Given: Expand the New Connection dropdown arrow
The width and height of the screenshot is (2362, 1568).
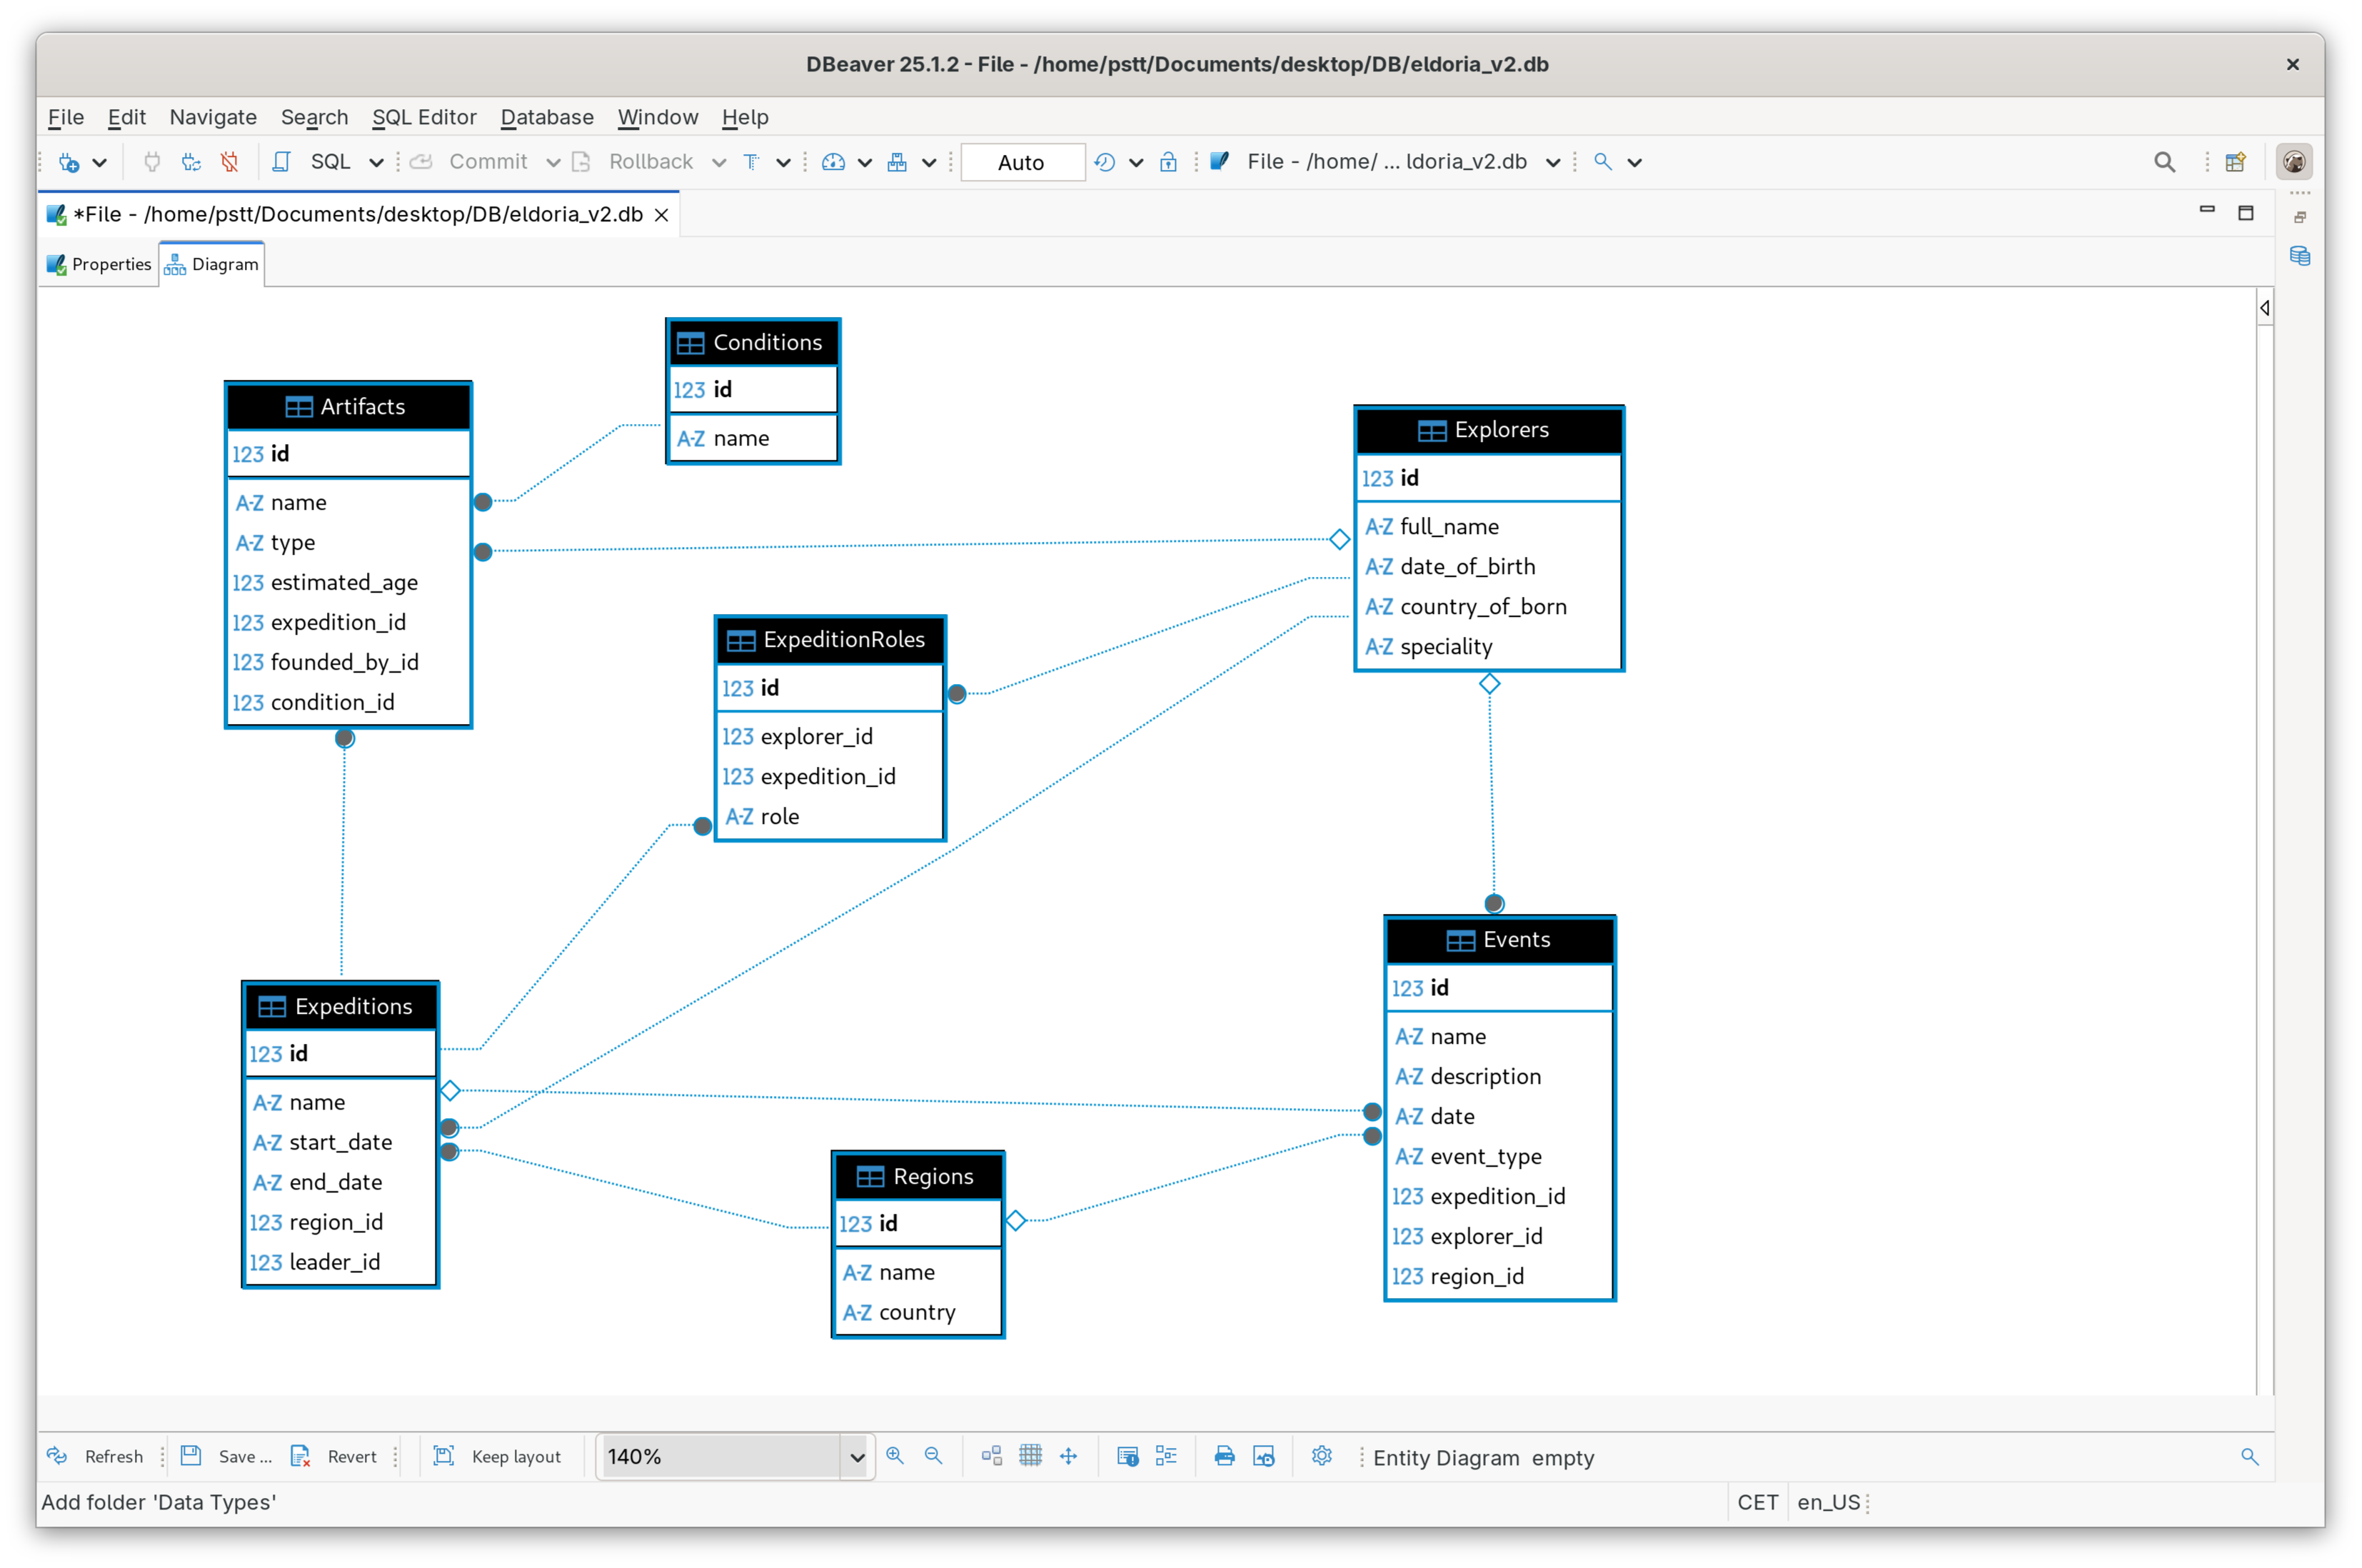Looking at the screenshot, I should 100,162.
